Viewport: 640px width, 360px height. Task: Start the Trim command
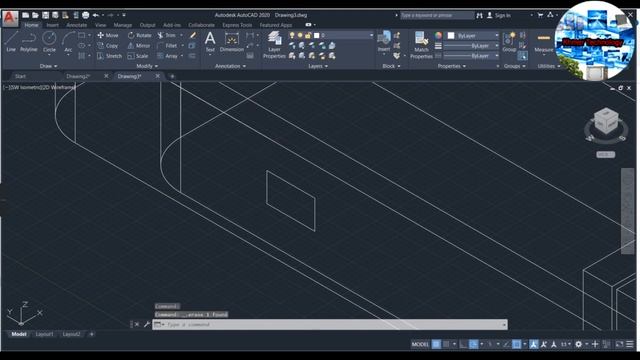tap(167, 35)
